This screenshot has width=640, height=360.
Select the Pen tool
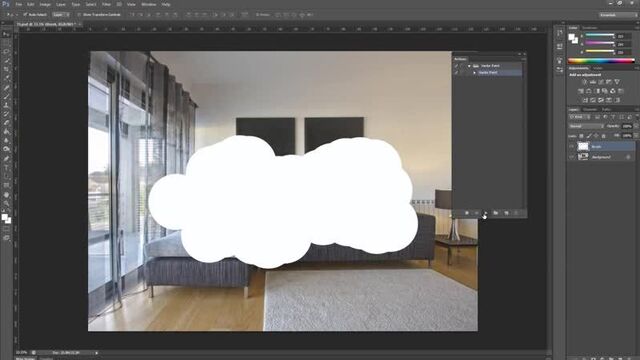[6, 159]
